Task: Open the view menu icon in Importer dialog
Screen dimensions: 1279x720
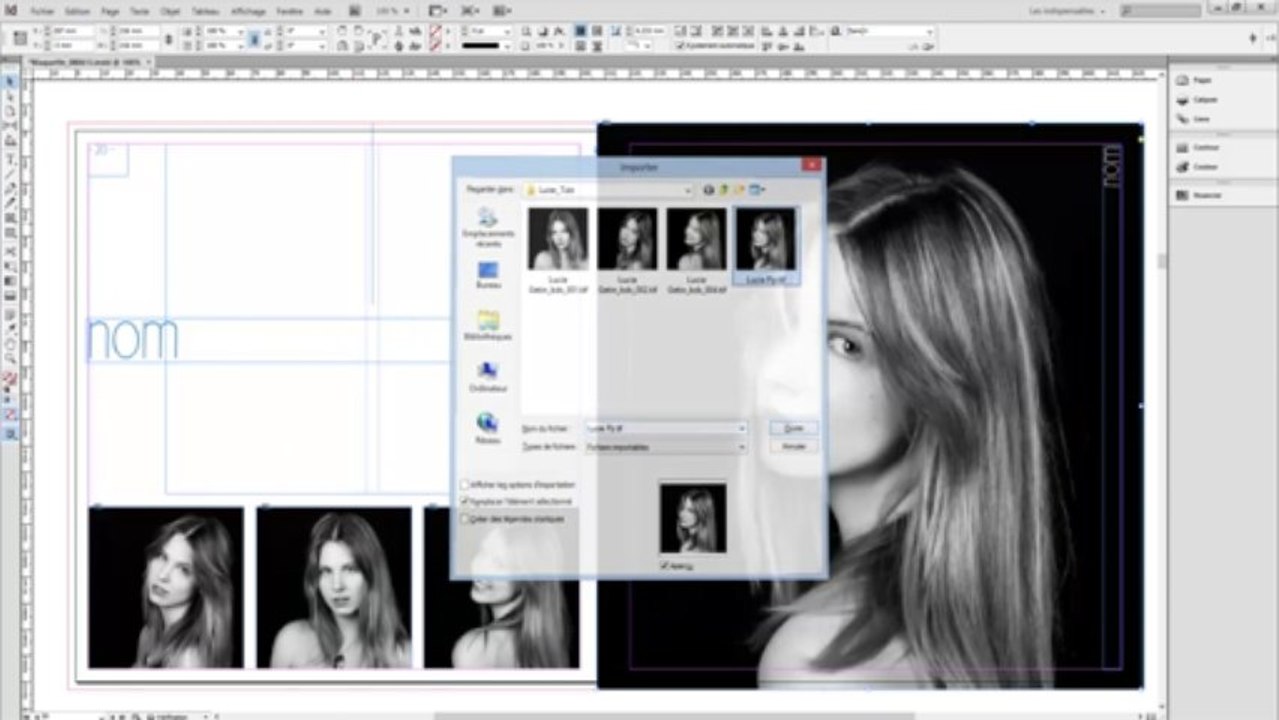Action: pos(758,189)
